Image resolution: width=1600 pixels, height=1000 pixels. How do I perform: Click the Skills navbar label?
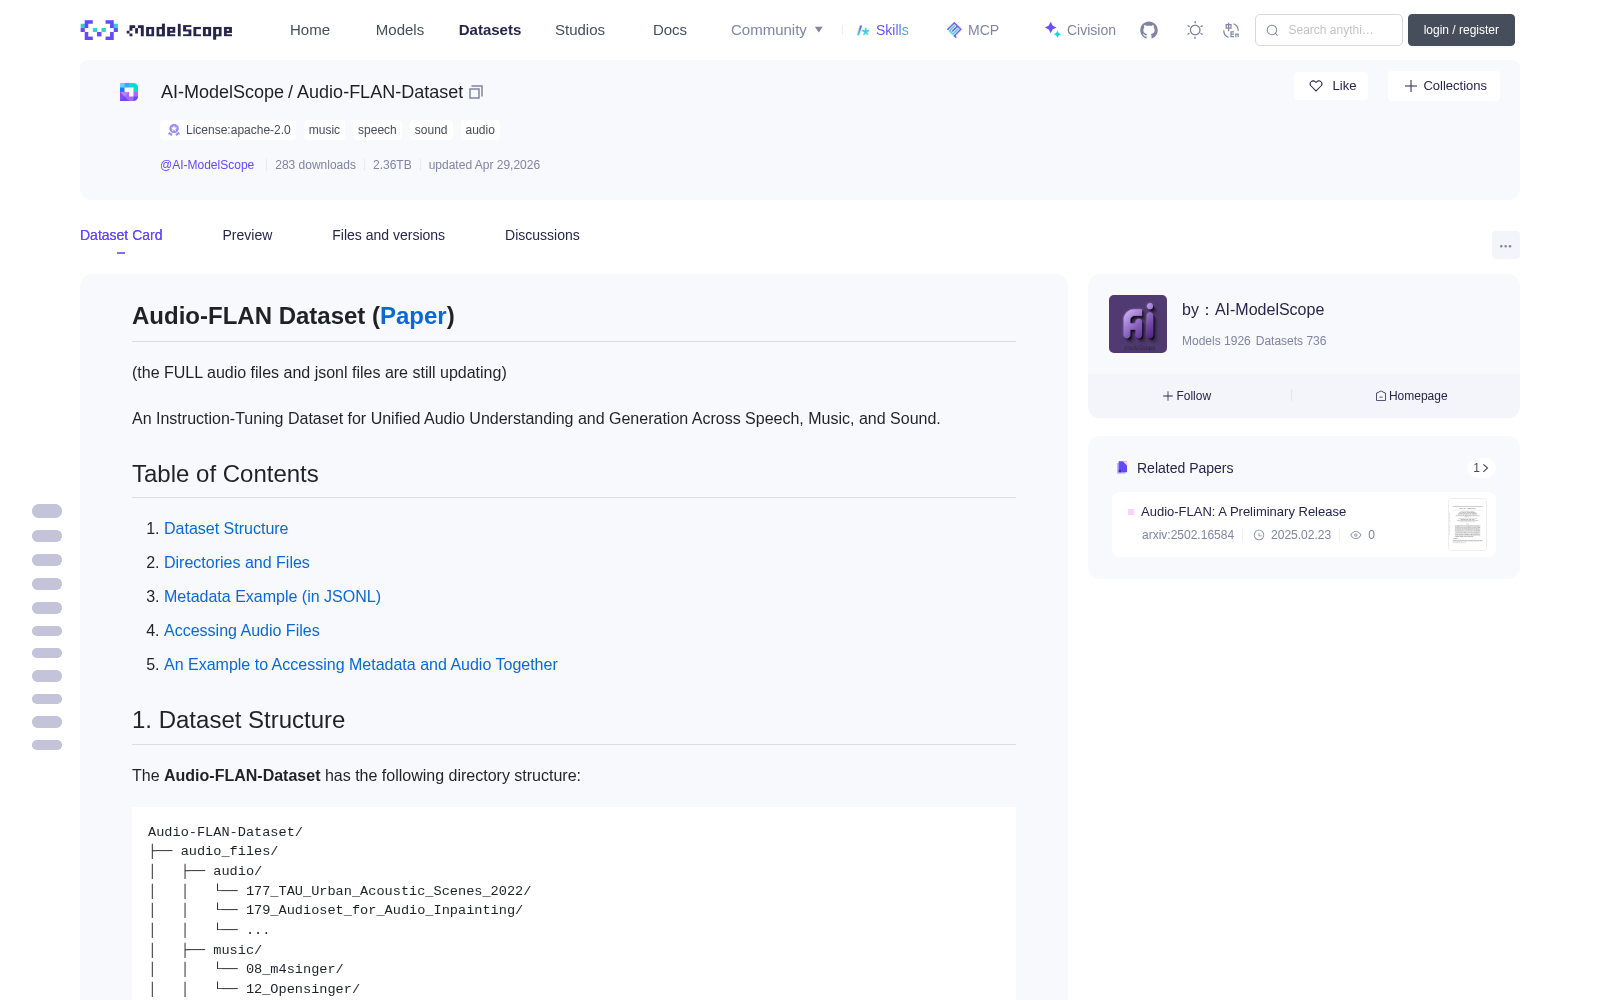(892, 30)
